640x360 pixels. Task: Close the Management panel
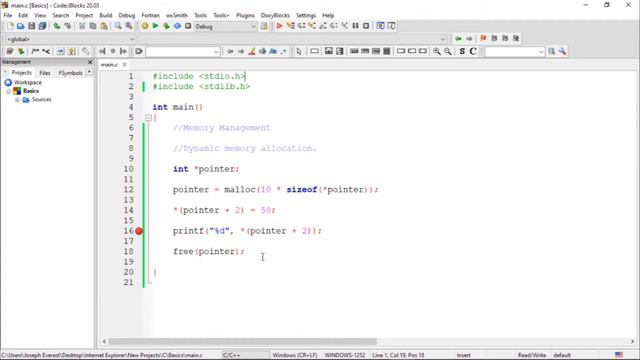[x=90, y=62]
